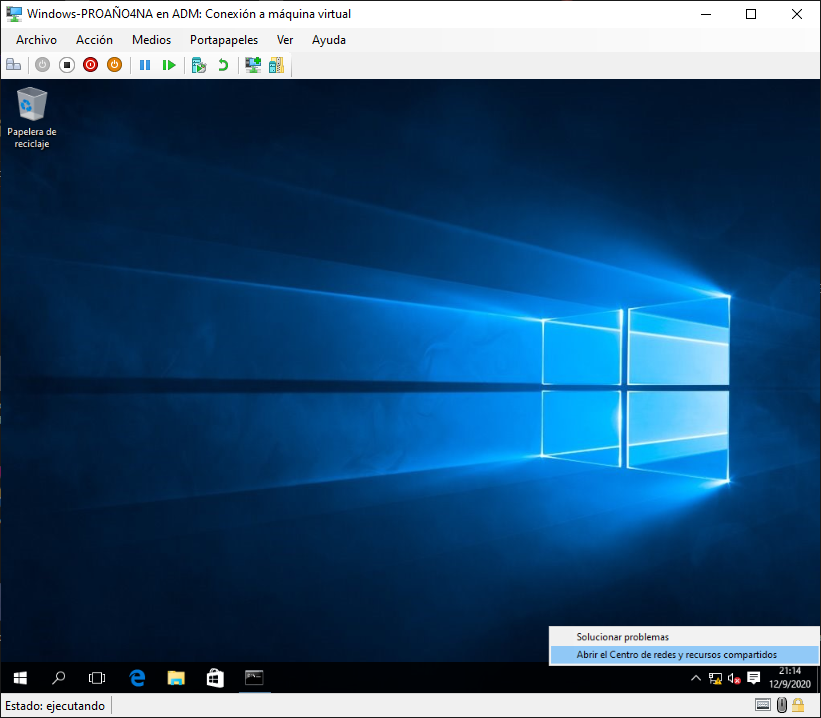The height and width of the screenshot is (718, 821).
Task: Maximize the virtual machine connection window
Action: pos(751,14)
